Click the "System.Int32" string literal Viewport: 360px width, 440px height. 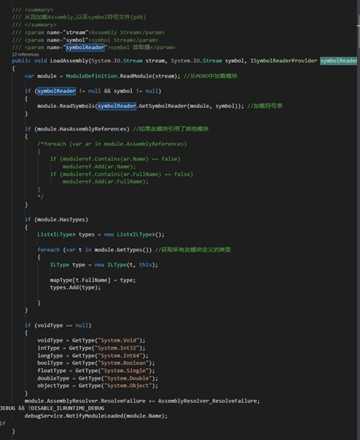[116, 348]
